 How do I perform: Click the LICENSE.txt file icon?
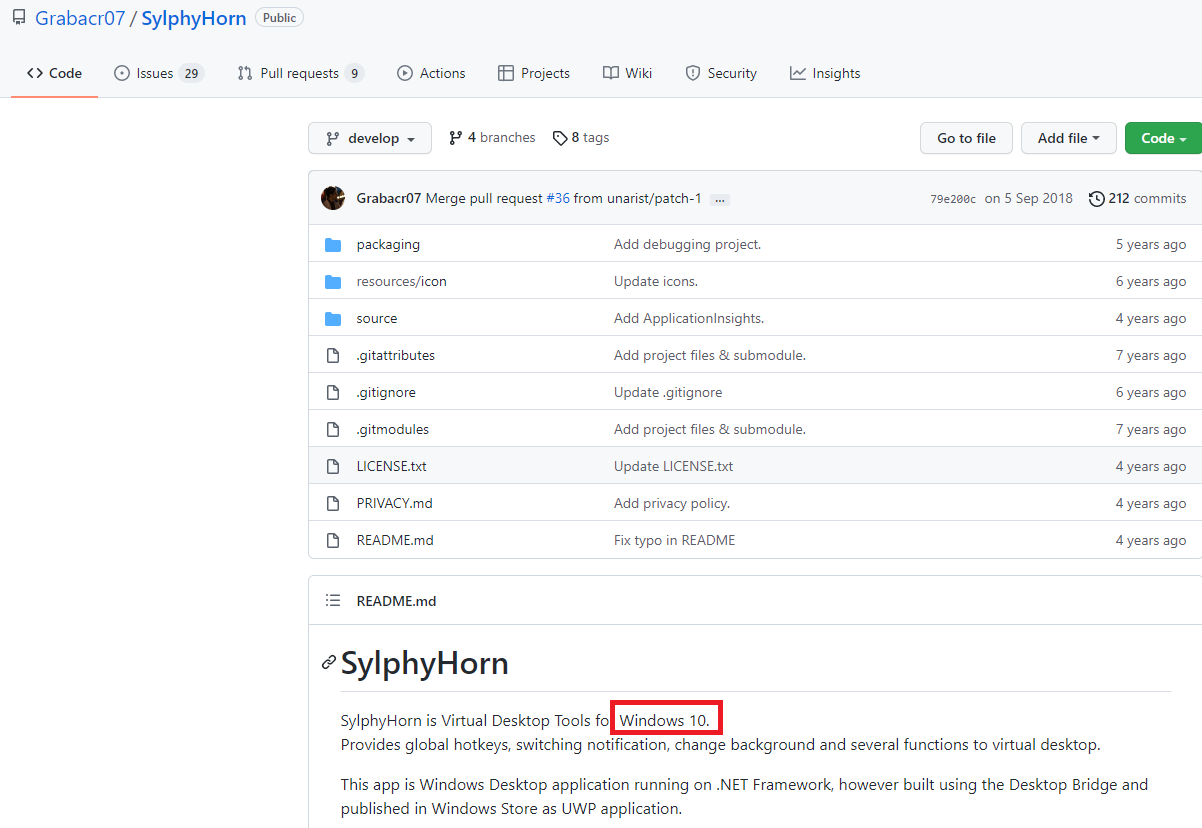tap(333, 466)
